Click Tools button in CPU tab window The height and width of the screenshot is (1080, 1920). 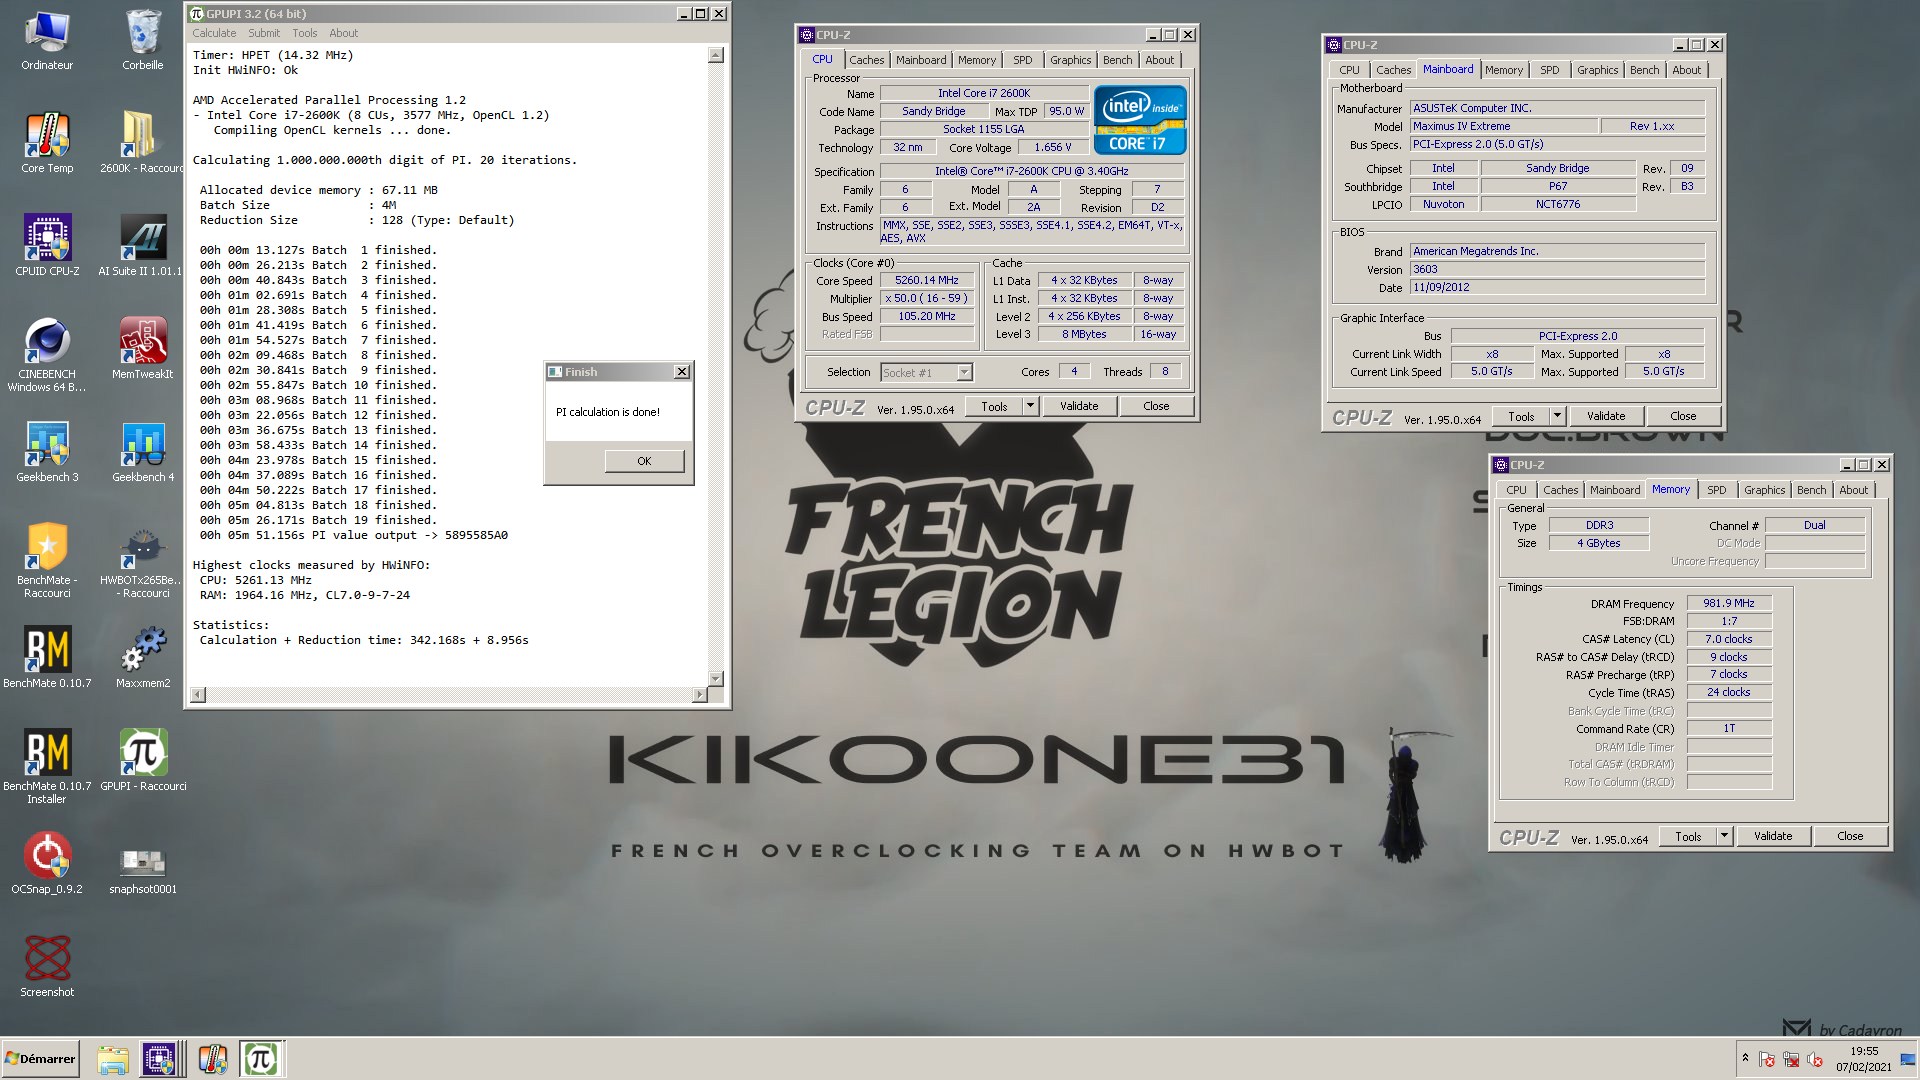click(x=994, y=406)
